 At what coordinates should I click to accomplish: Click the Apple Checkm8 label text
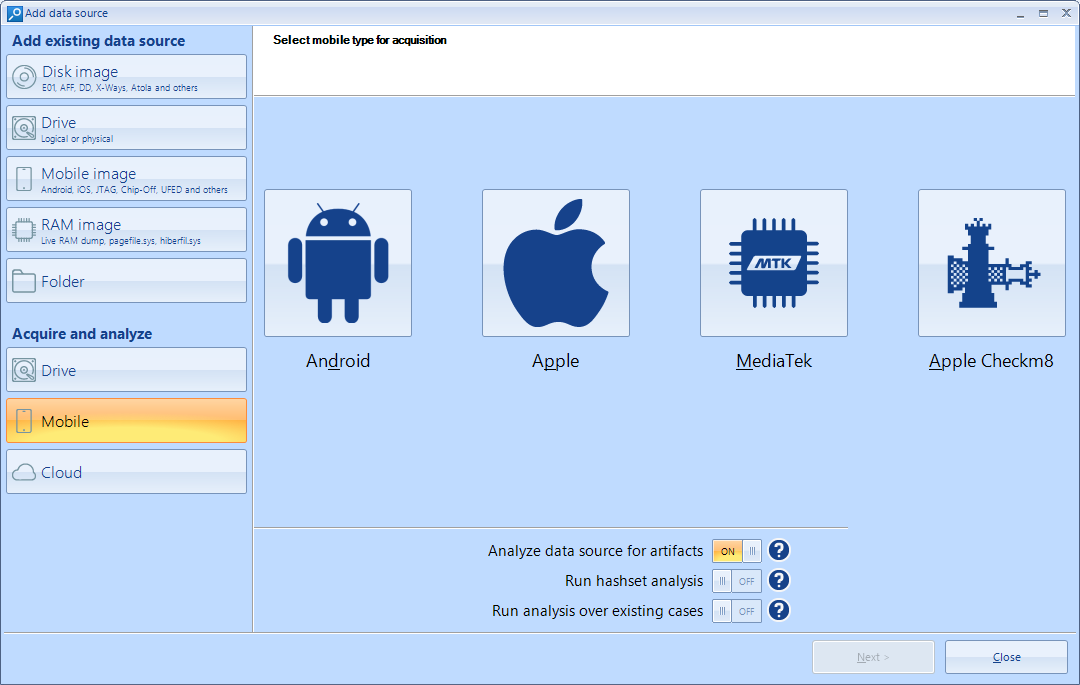coord(991,361)
